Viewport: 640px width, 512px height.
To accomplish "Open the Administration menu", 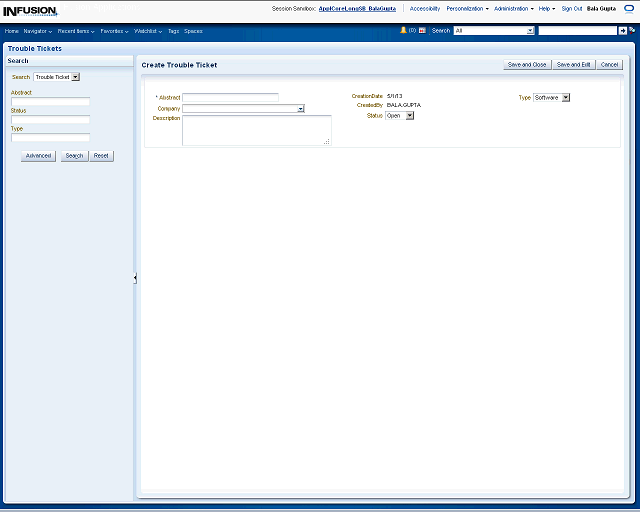I will (513, 8).
